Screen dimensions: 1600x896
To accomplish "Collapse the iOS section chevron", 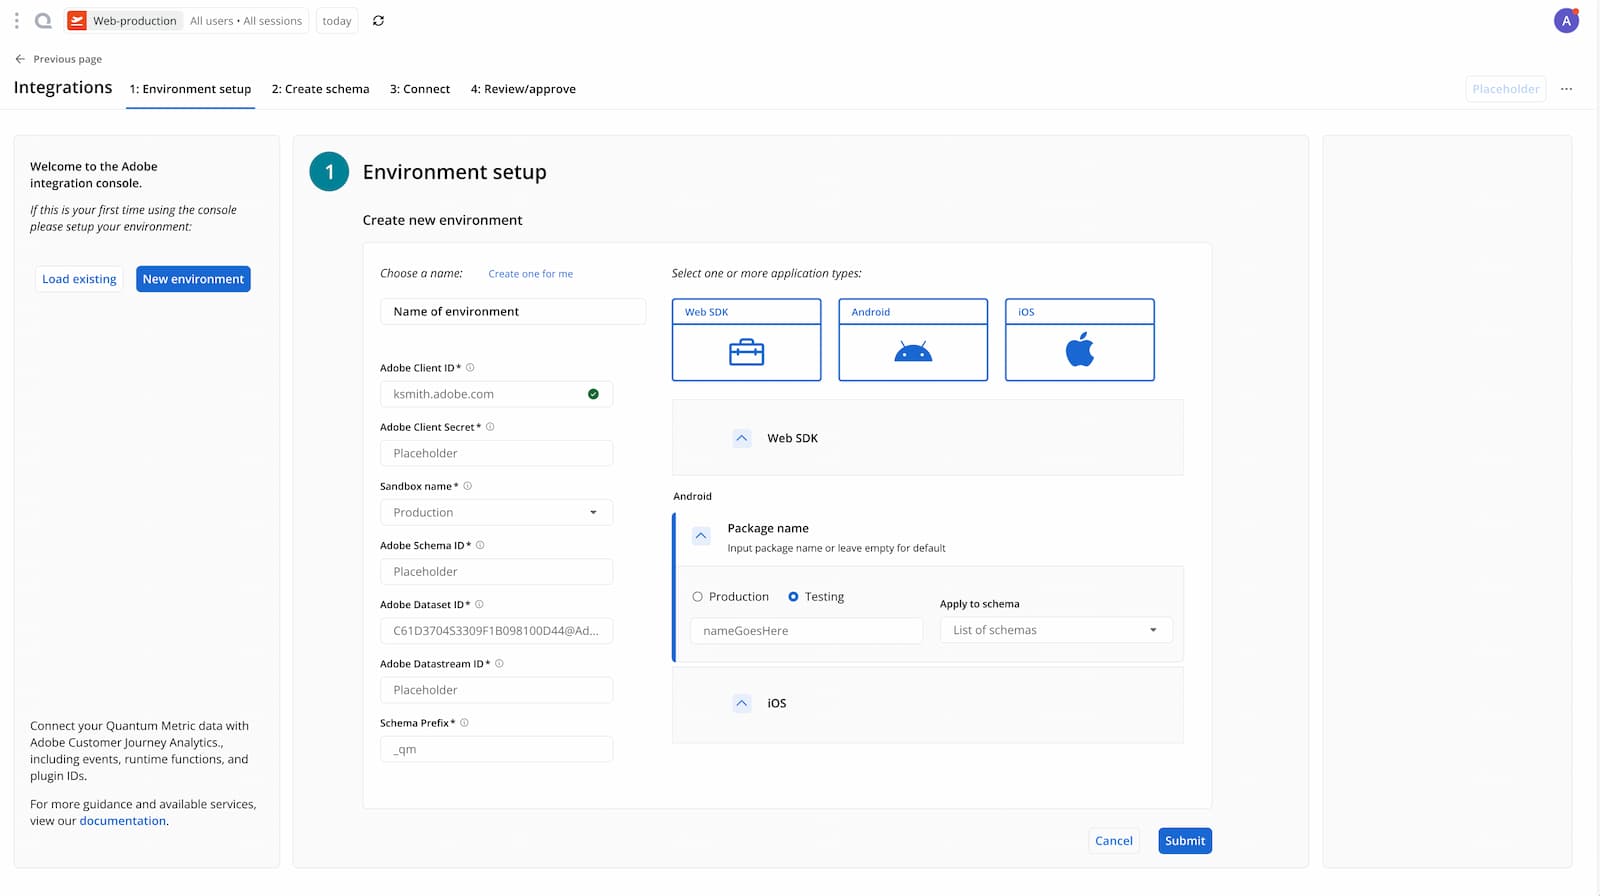I will pos(742,703).
